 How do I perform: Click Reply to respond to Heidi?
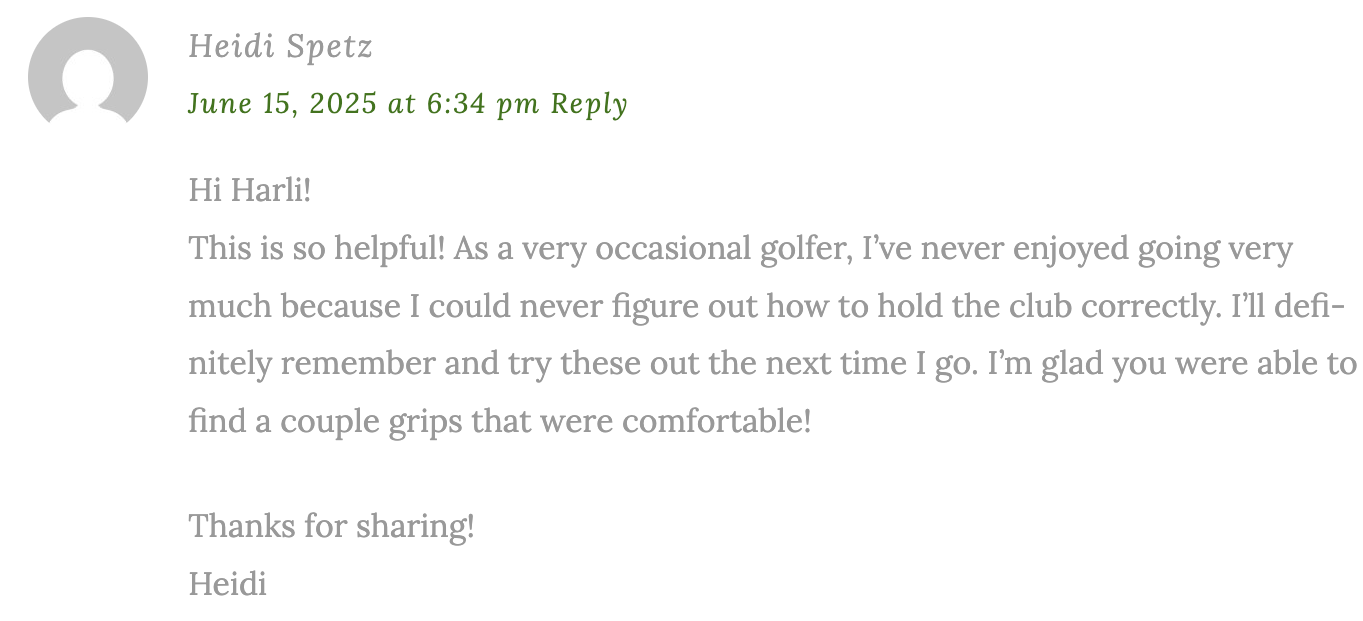[x=590, y=104]
